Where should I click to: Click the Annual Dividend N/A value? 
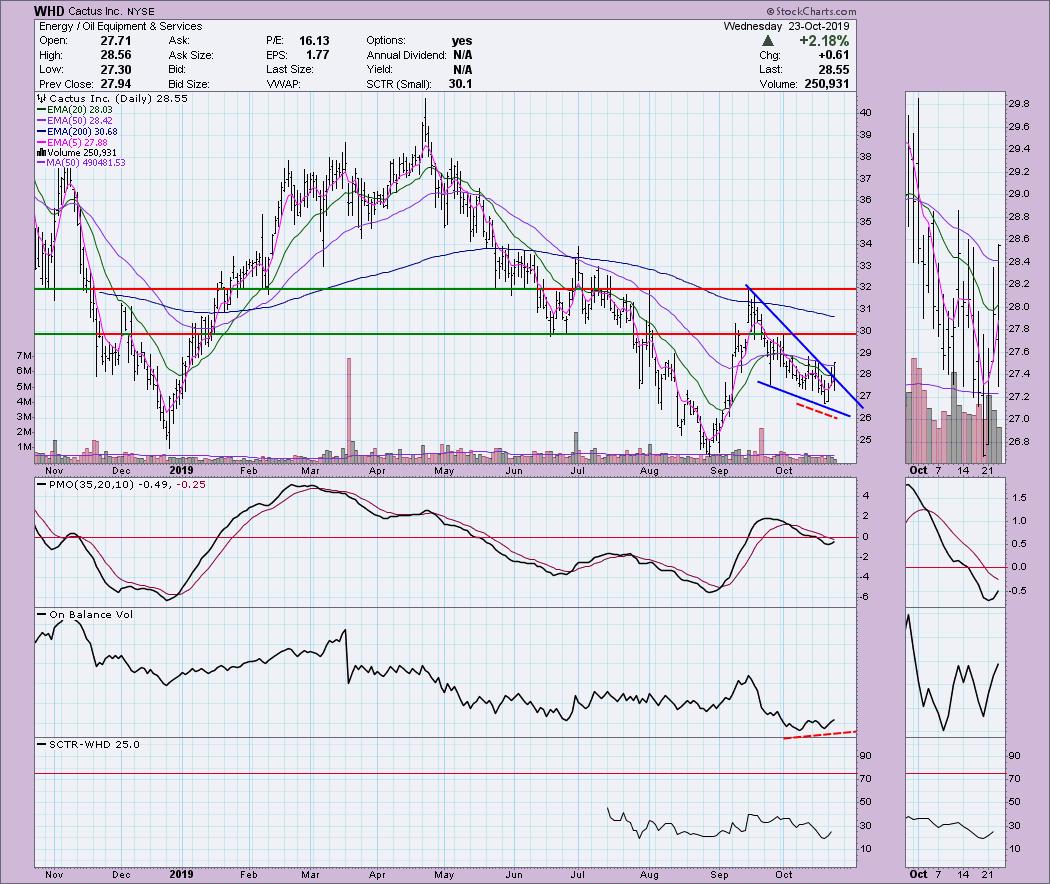(463, 56)
